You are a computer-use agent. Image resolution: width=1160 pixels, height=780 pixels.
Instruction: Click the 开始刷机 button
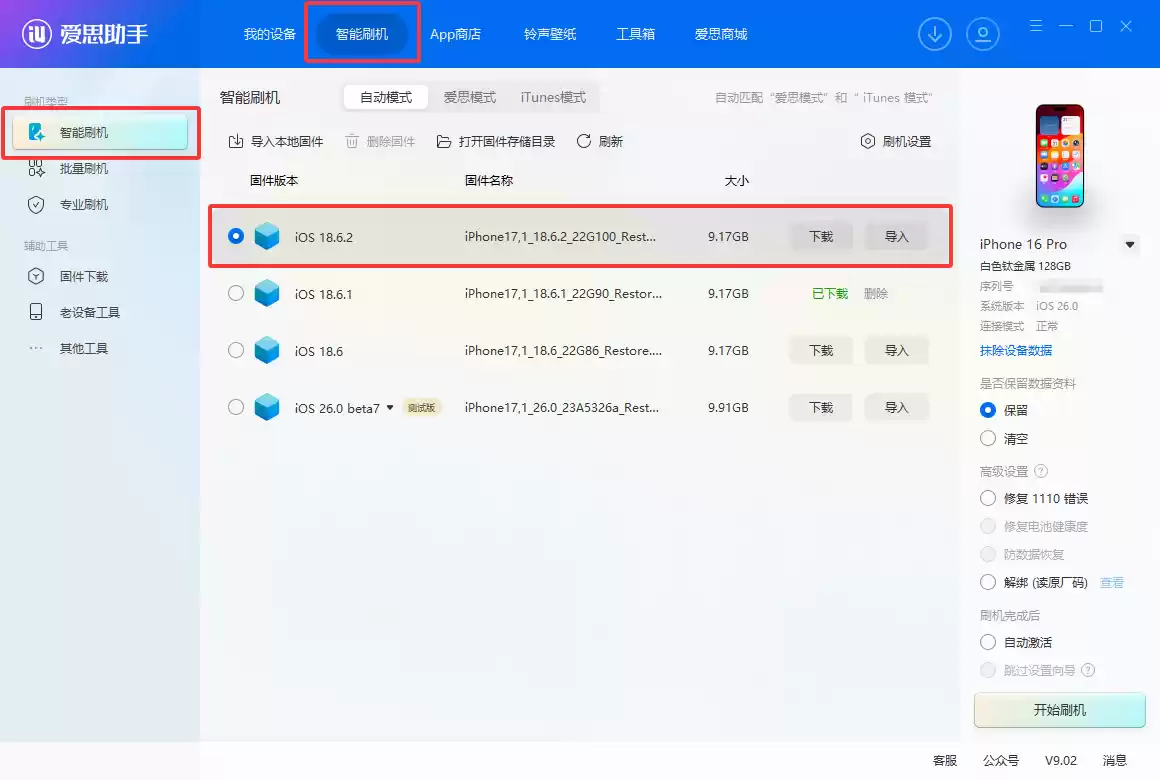click(x=1059, y=710)
